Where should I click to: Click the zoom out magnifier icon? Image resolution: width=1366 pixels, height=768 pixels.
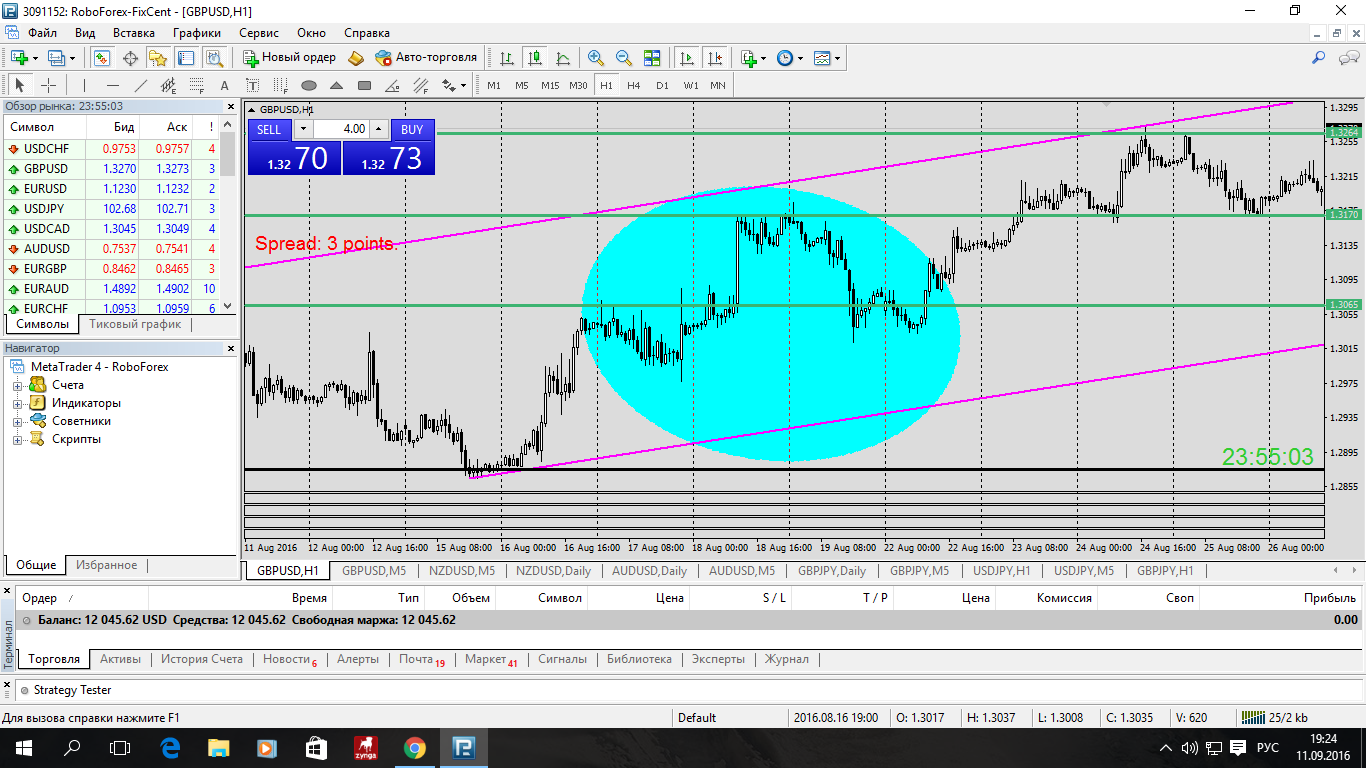point(624,58)
